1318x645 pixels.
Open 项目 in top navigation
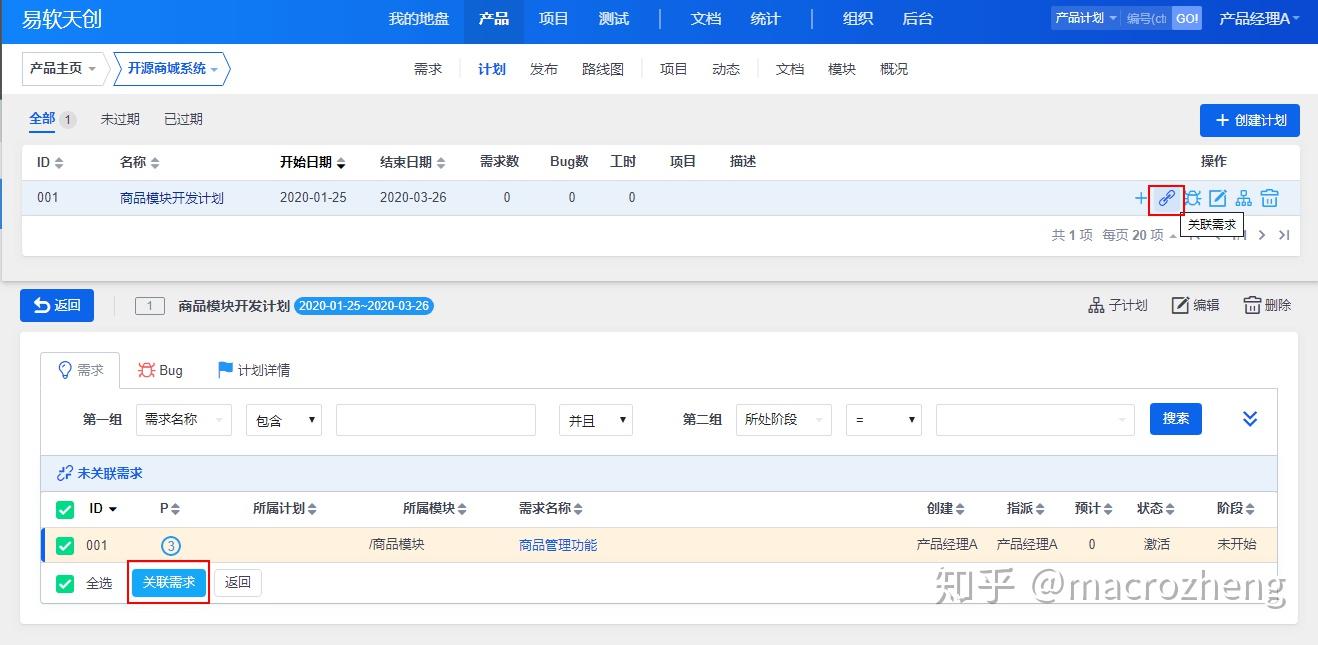click(554, 19)
